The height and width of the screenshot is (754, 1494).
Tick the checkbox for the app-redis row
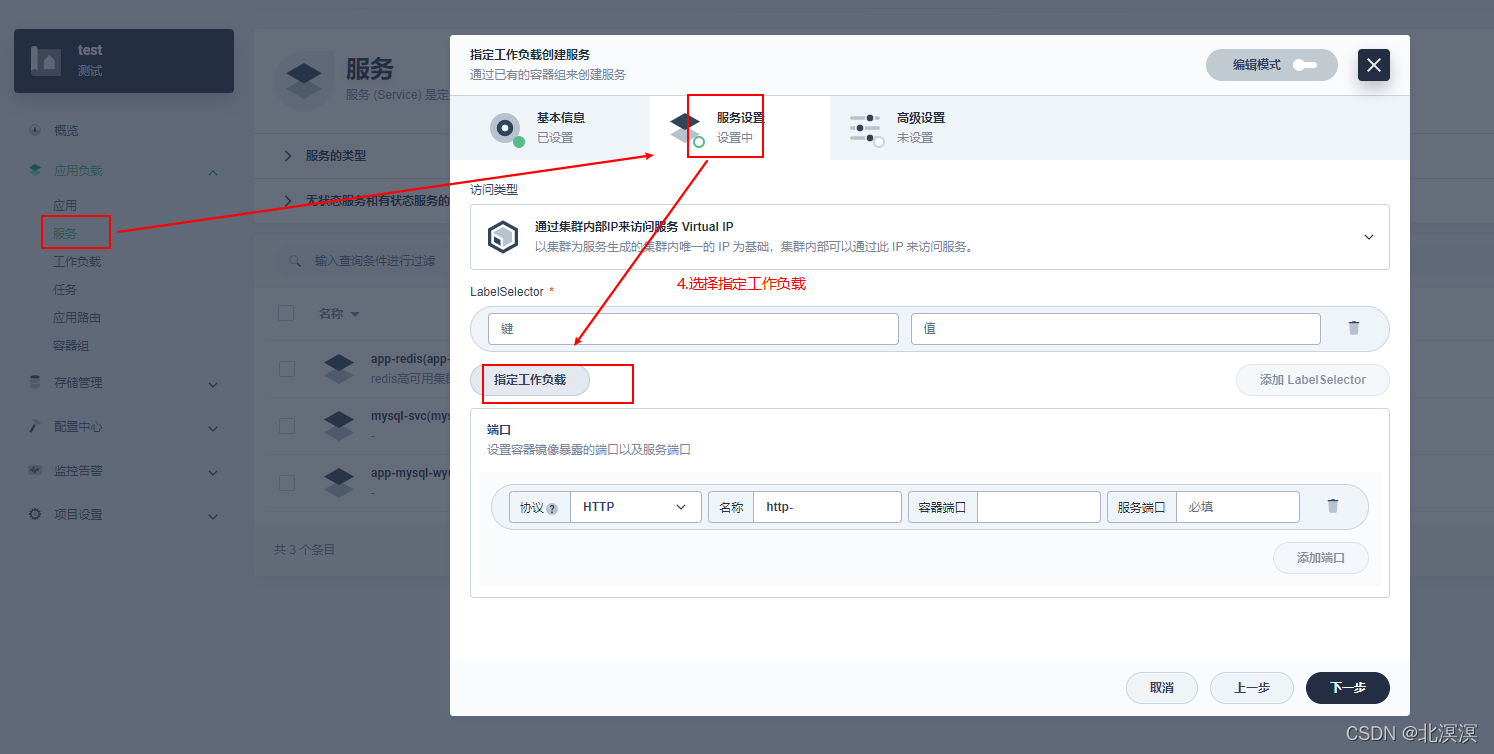click(287, 369)
